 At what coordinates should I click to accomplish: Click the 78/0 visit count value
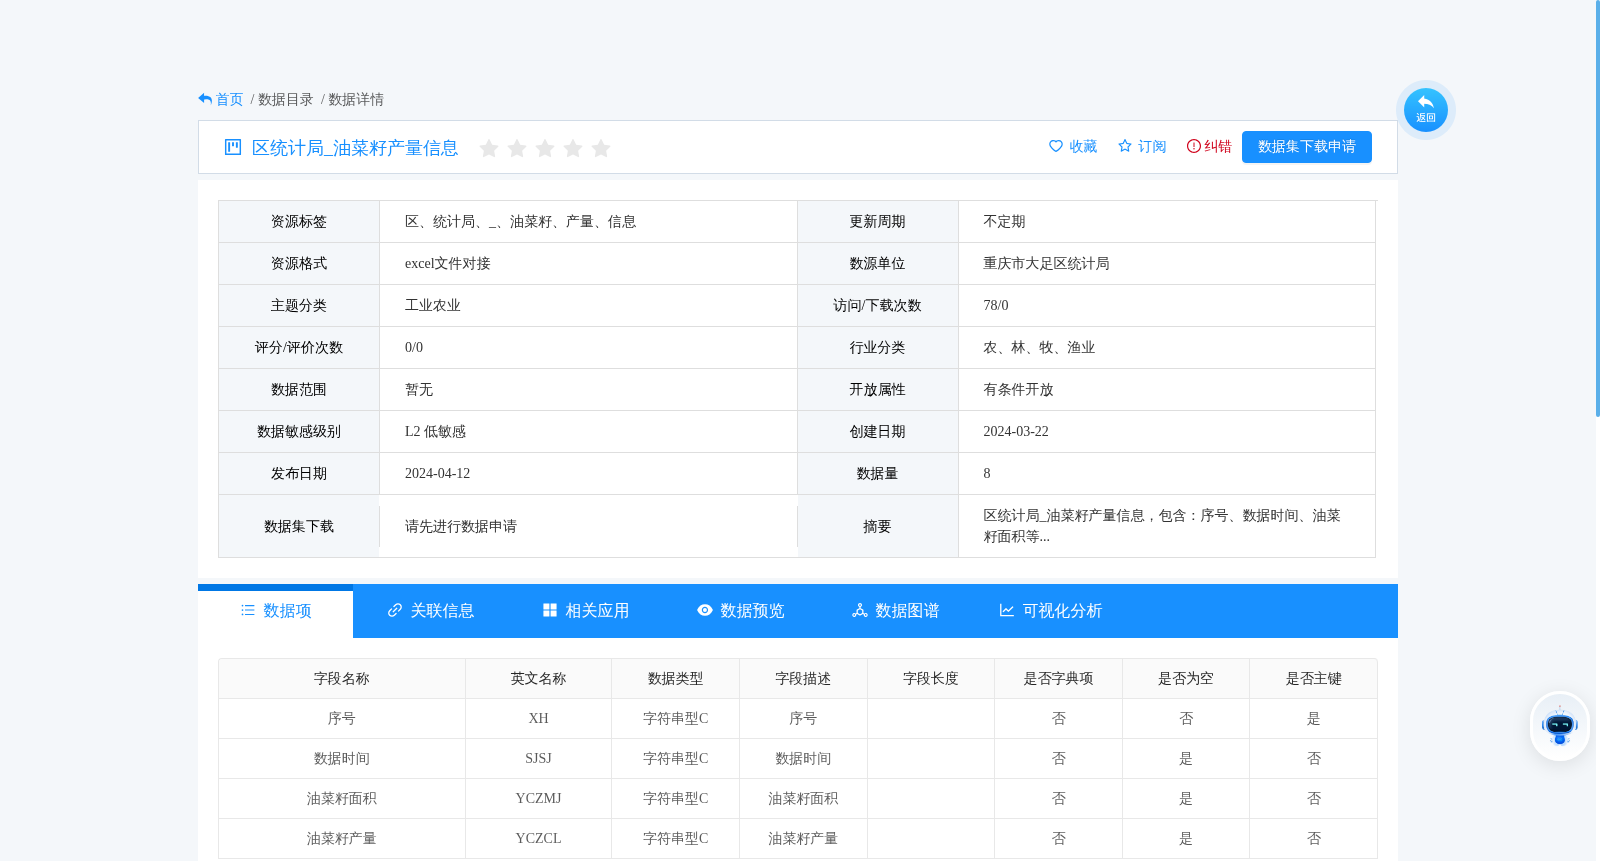tap(996, 306)
